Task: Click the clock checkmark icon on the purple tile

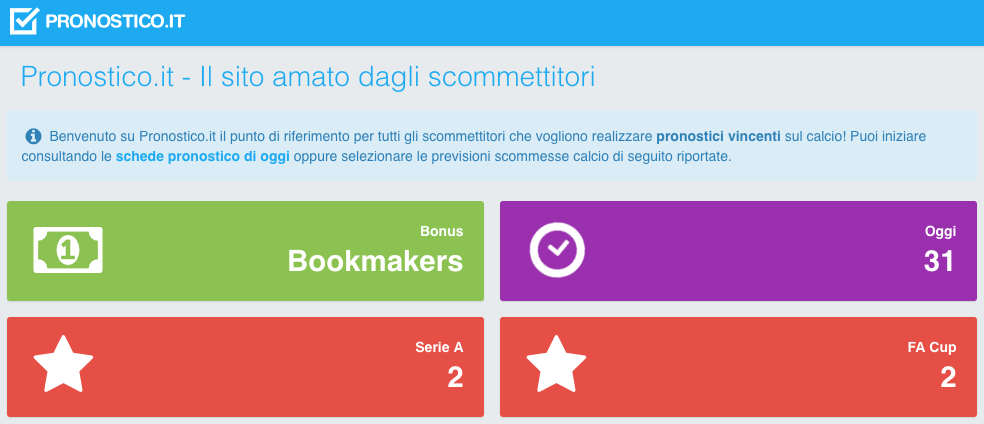Action: pos(557,250)
